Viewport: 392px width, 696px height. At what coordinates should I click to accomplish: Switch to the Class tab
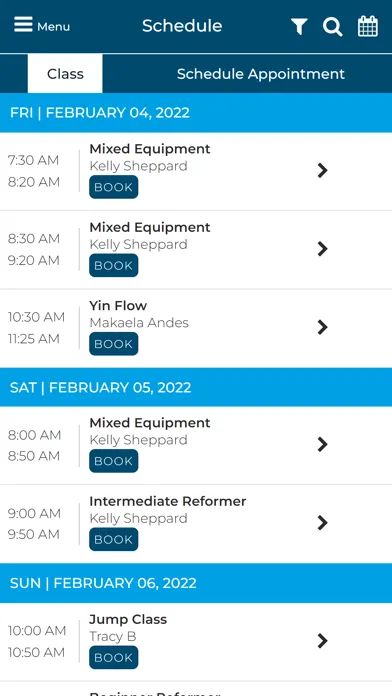[65, 74]
